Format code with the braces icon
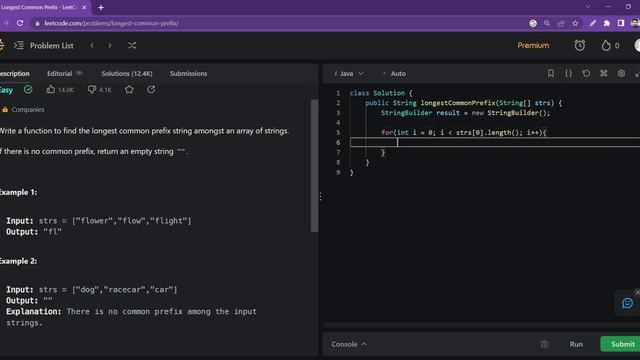This screenshot has width=640, height=360. 569,73
